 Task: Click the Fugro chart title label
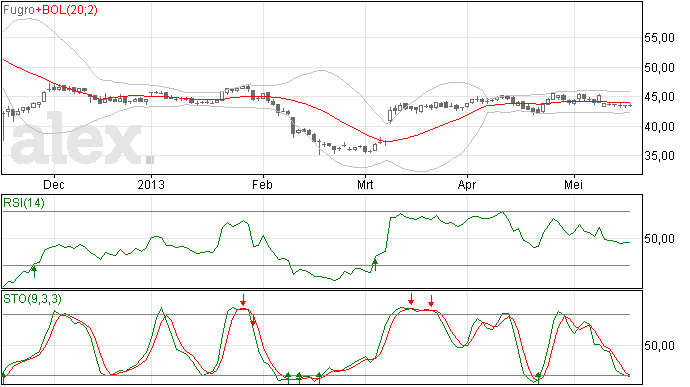click(x=19, y=10)
